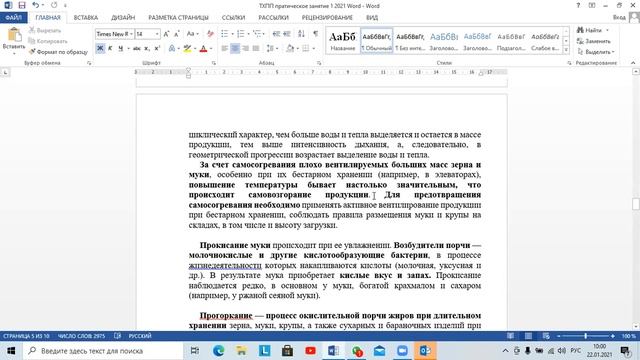
Task: Apply the Название style from gallery
Action: coord(342,40)
